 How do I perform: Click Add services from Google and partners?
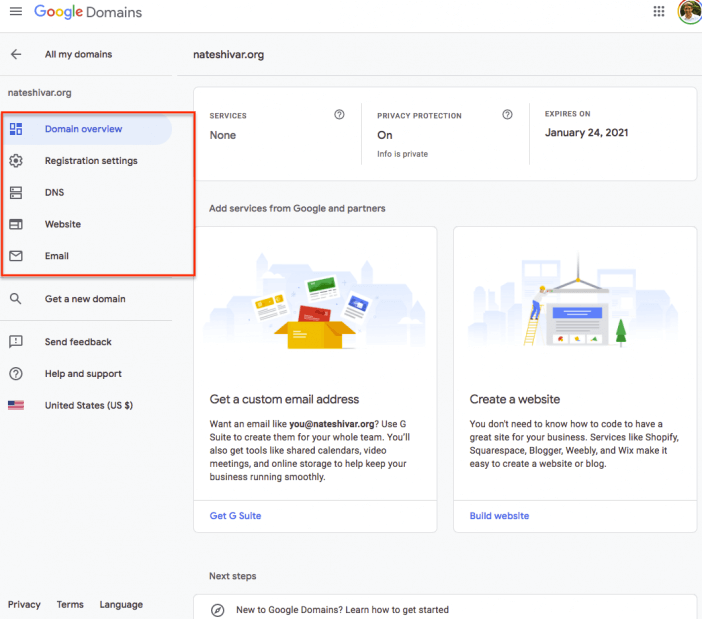tap(297, 209)
